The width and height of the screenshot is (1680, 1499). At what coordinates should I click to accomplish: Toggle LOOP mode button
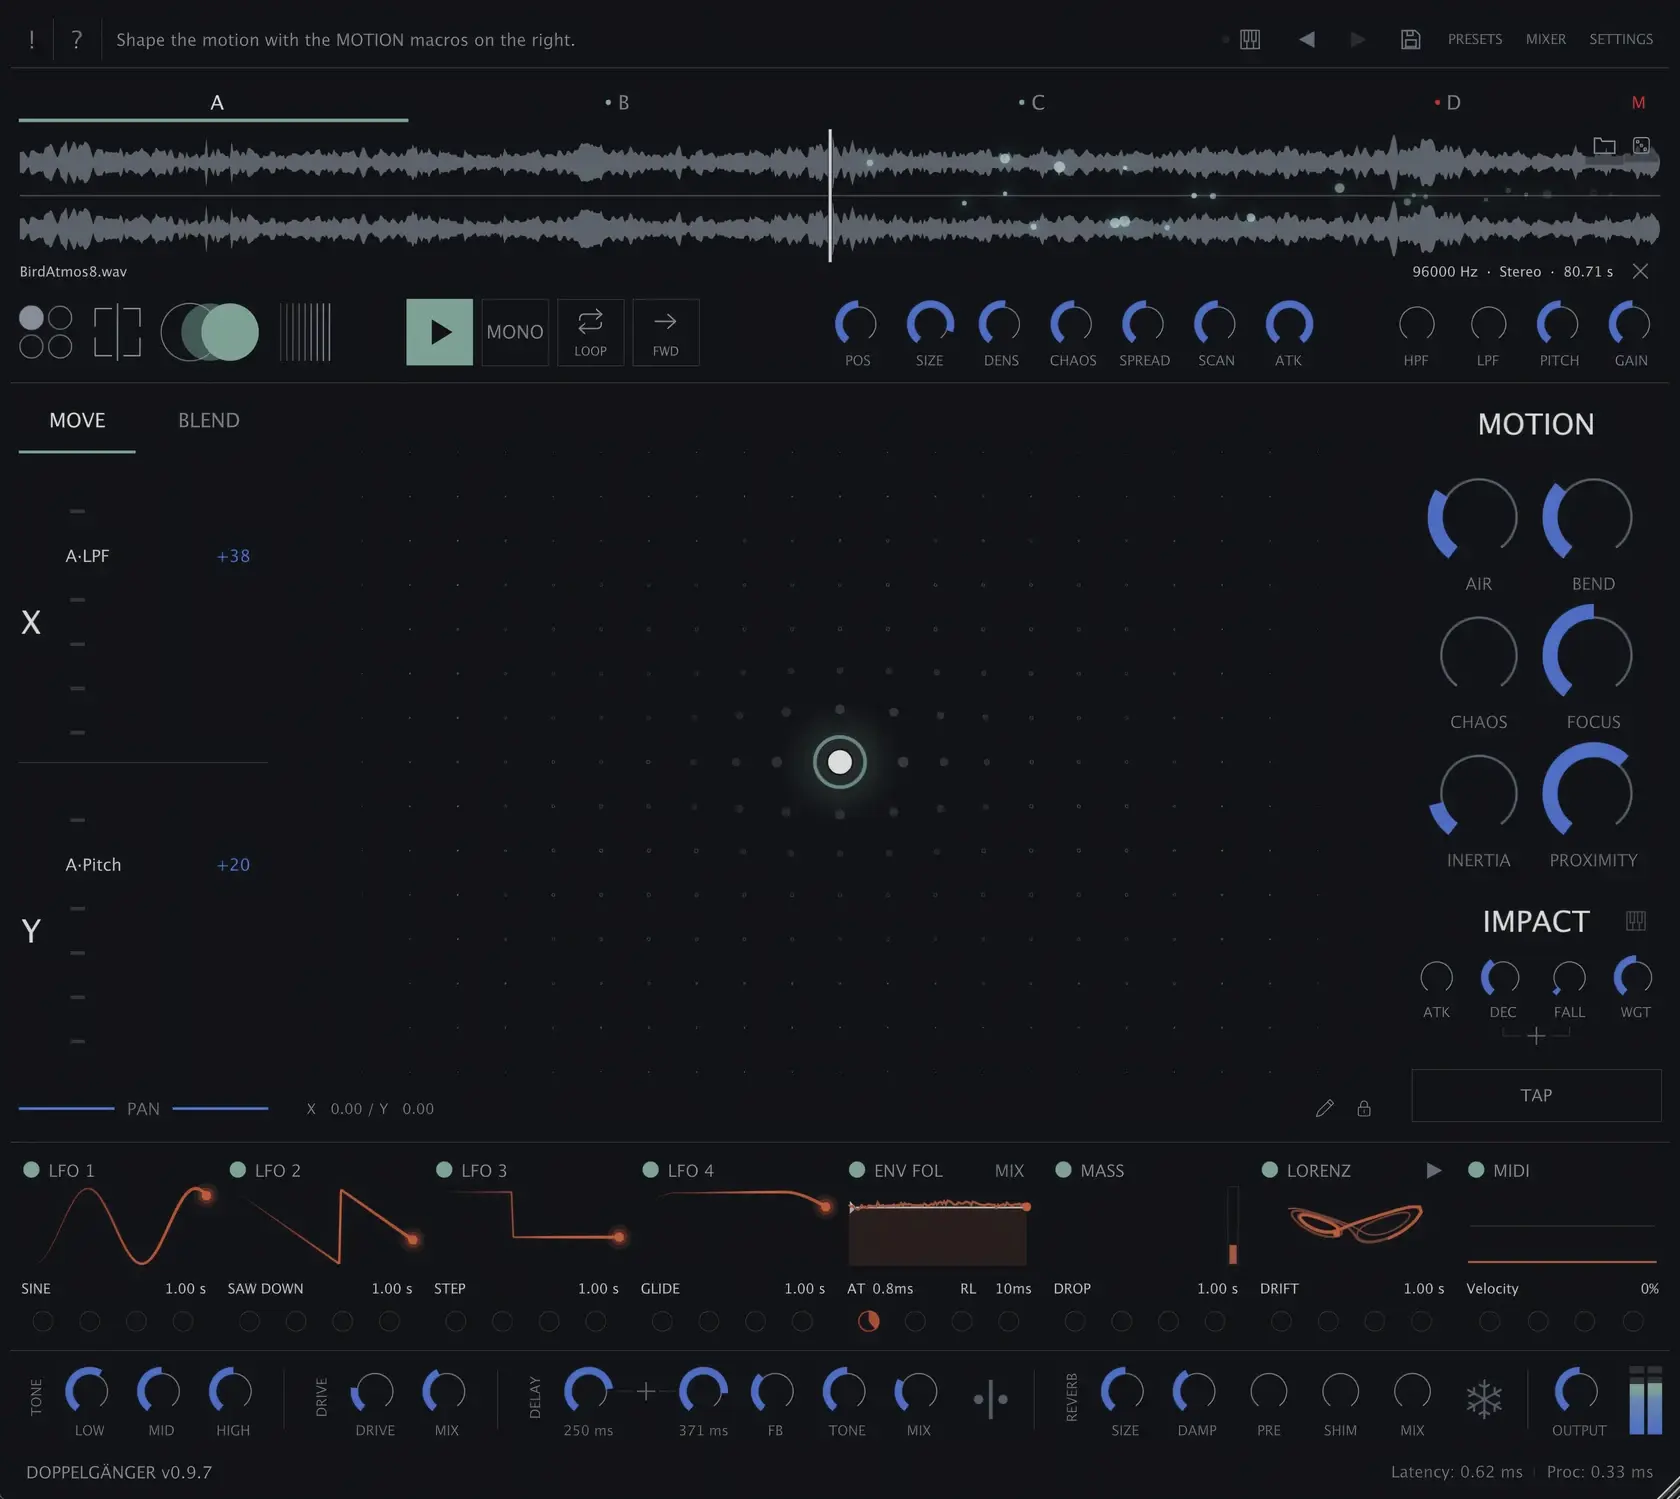pyautogui.click(x=590, y=332)
